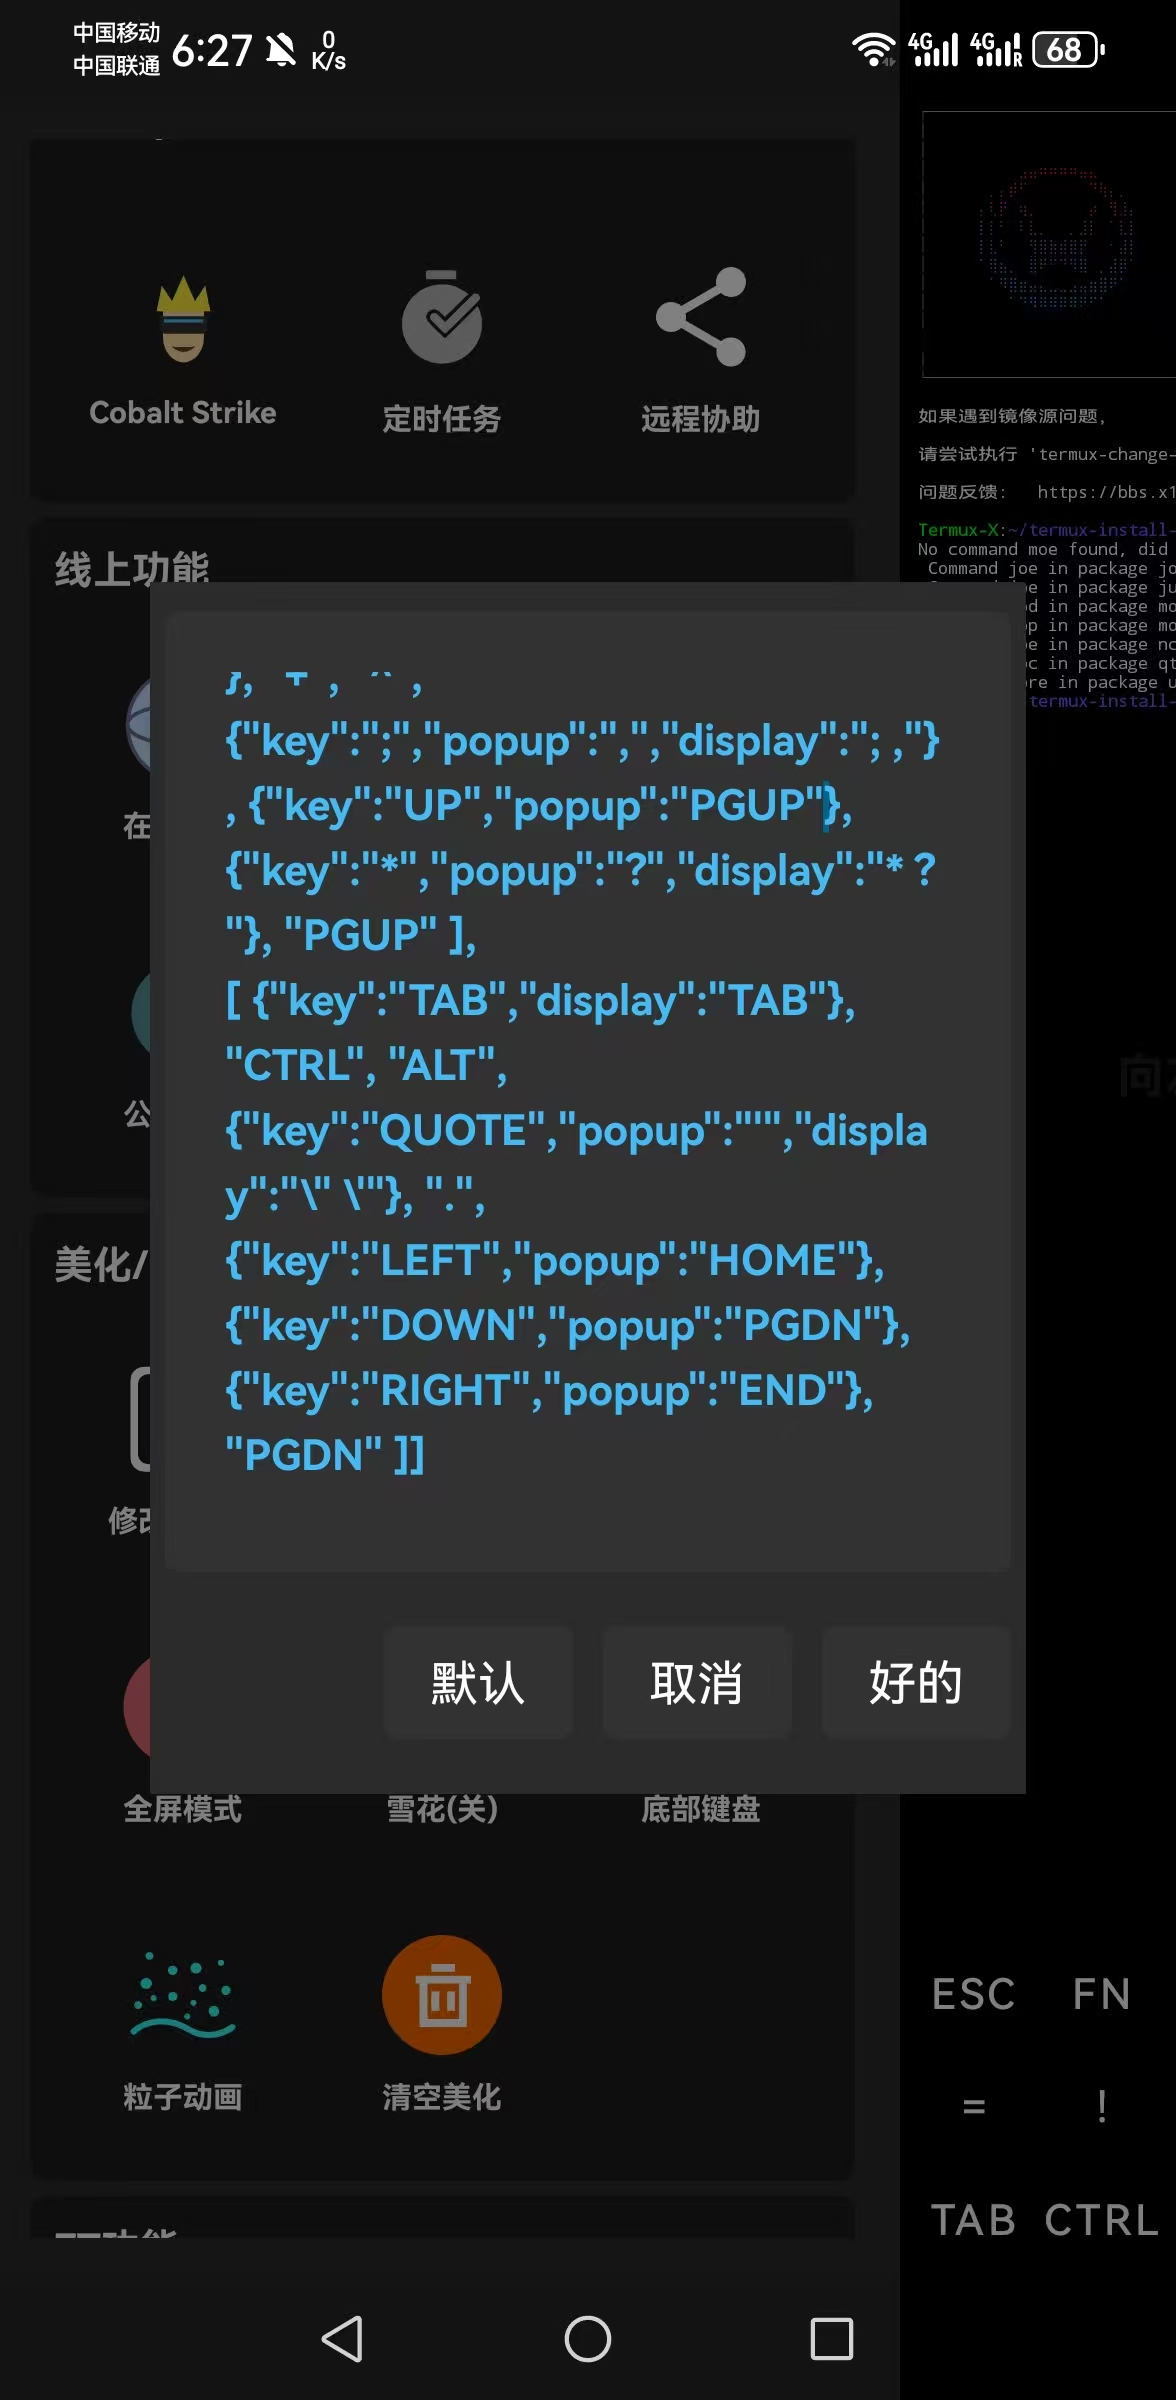Tap the Android recent apps button
This screenshot has height=2400, width=1176.
coord(832,2339)
